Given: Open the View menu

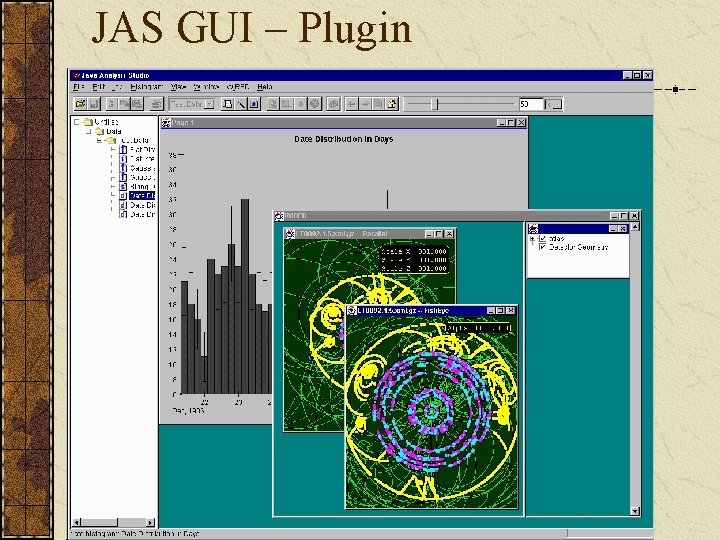Looking at the screenshot, I should pos(178,87).
